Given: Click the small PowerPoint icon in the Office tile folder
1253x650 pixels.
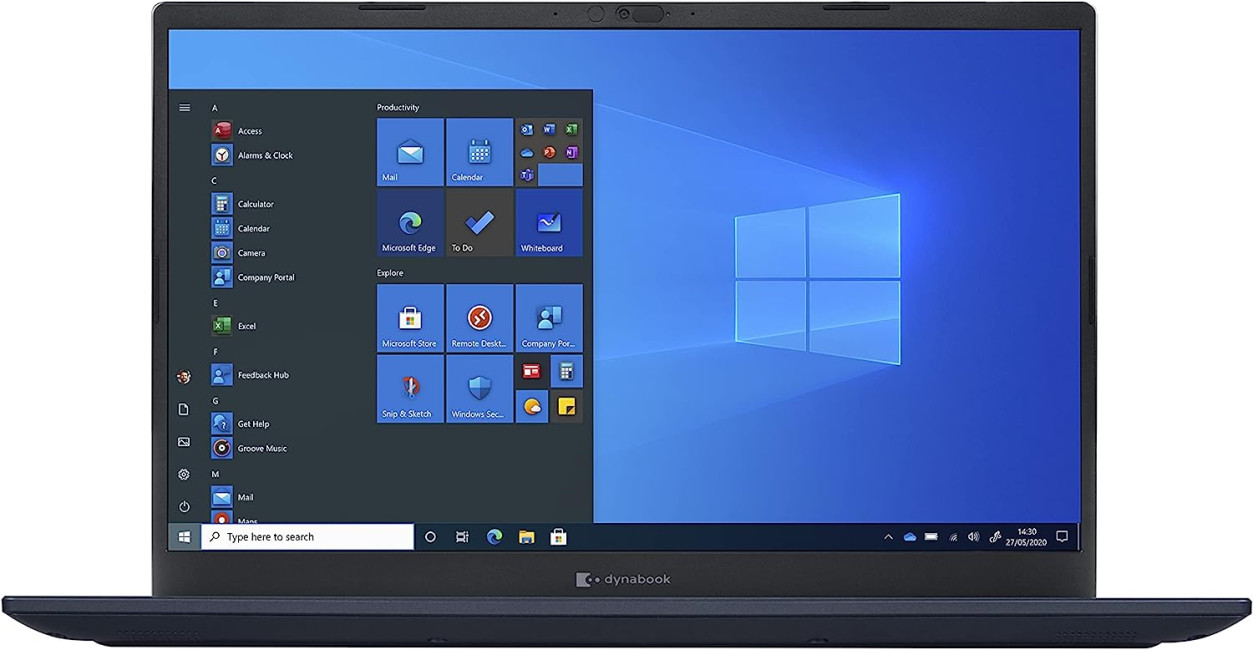Looking at the screenshot, I should click(549, 152).
